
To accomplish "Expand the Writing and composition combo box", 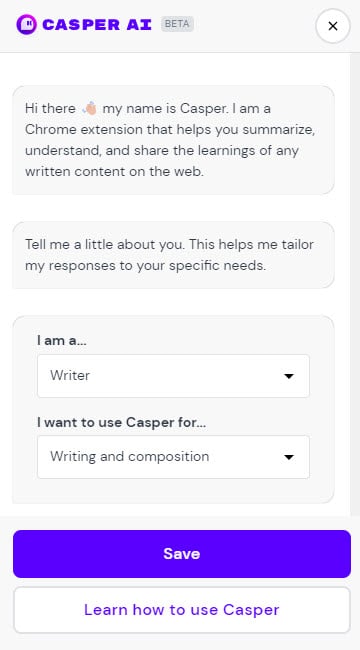I will tap(173, 457).
